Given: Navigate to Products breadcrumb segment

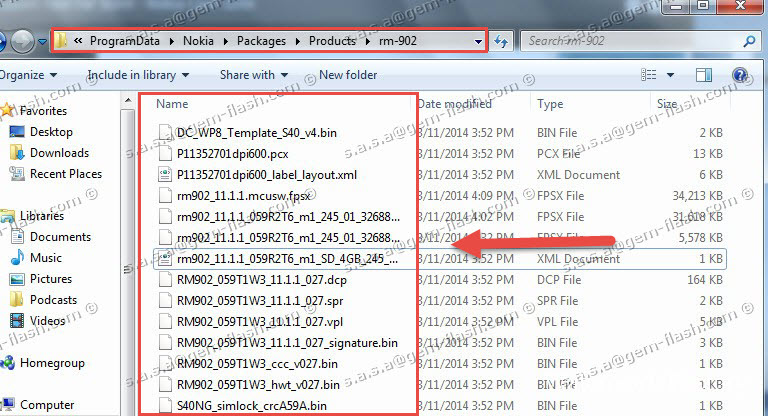Looking at the screenshot, I should tap(332, 41).
